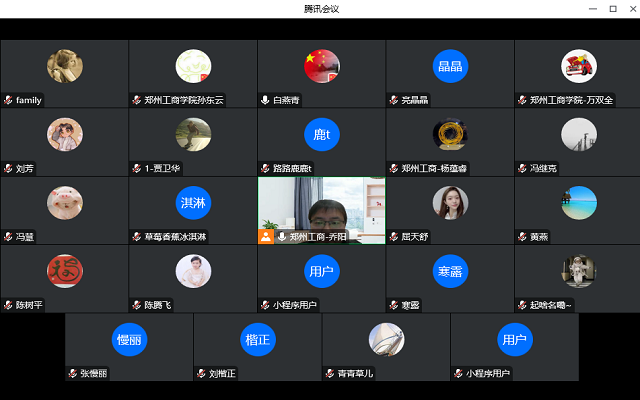Select the blue 晶晶 avatar
The image size is (640, 400).
(450, 66)
